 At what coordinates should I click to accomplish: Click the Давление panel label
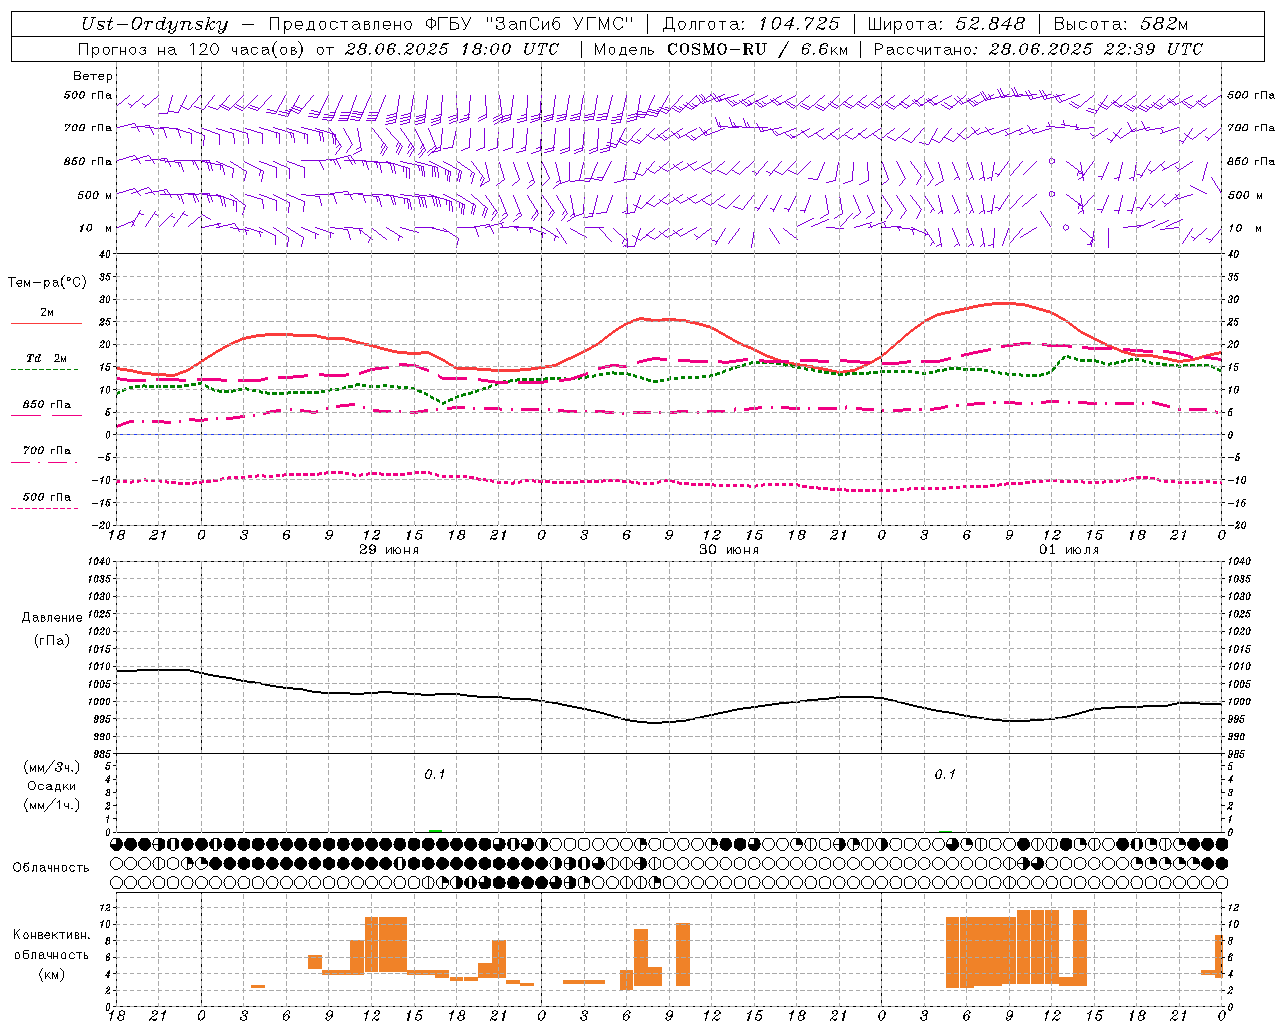(x=52, y=618)
